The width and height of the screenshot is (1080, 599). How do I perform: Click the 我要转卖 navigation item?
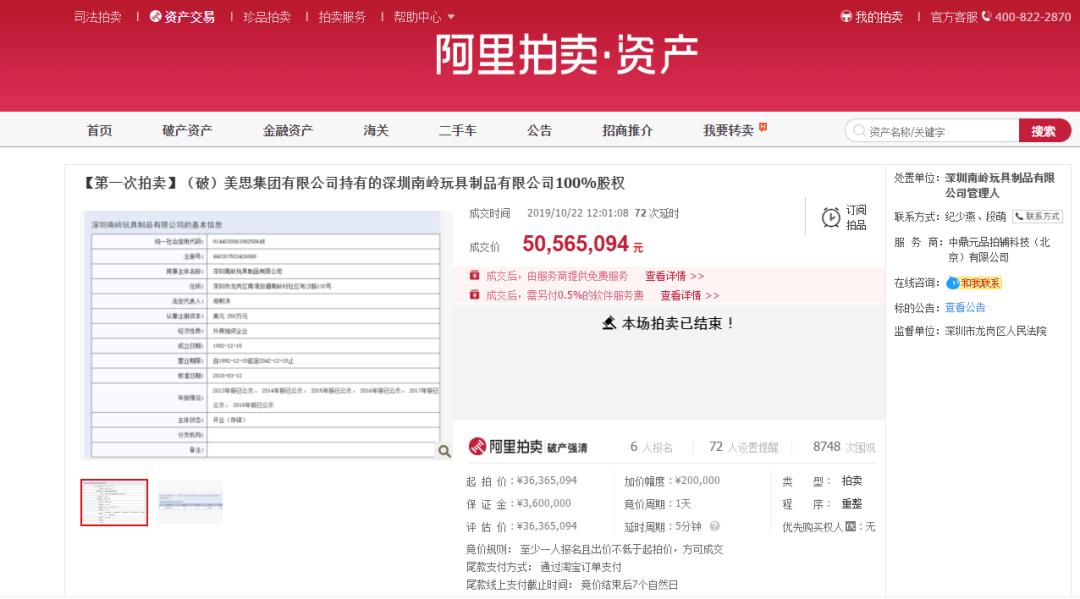pyautogui.click(x=728, y=130)
